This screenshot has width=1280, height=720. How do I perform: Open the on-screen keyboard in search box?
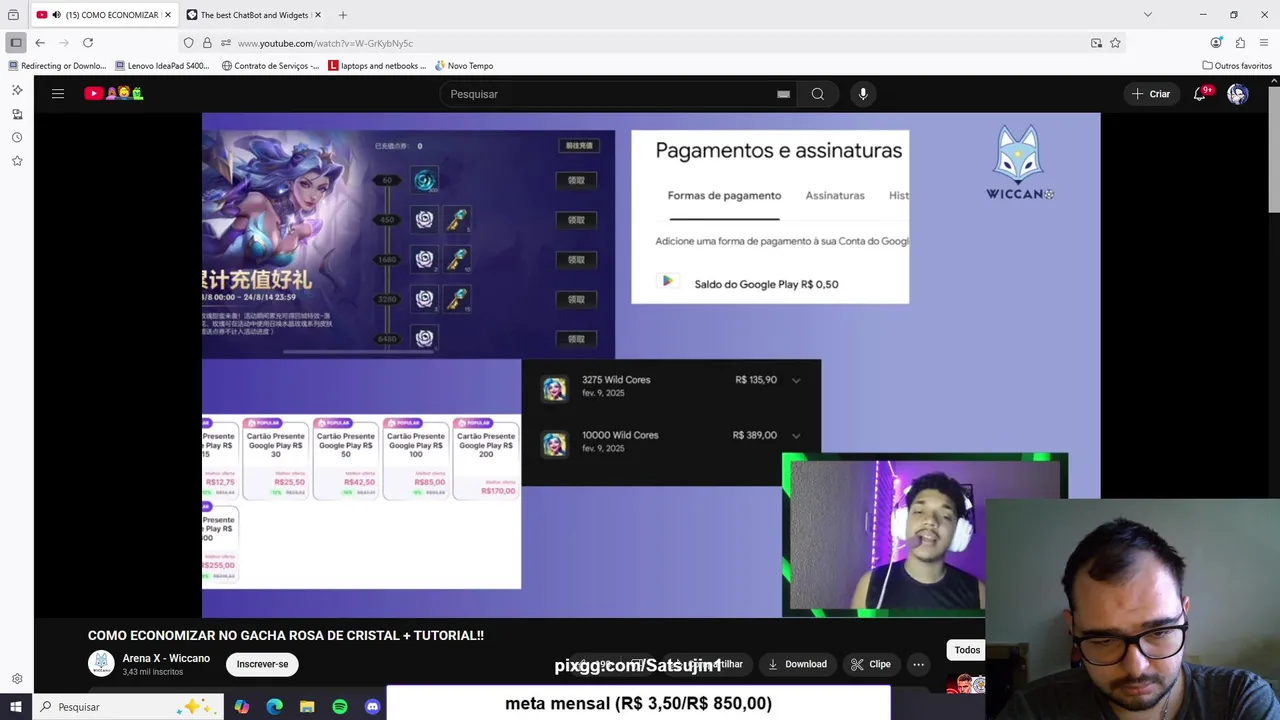pyautogui.click(x=784, y=94)
